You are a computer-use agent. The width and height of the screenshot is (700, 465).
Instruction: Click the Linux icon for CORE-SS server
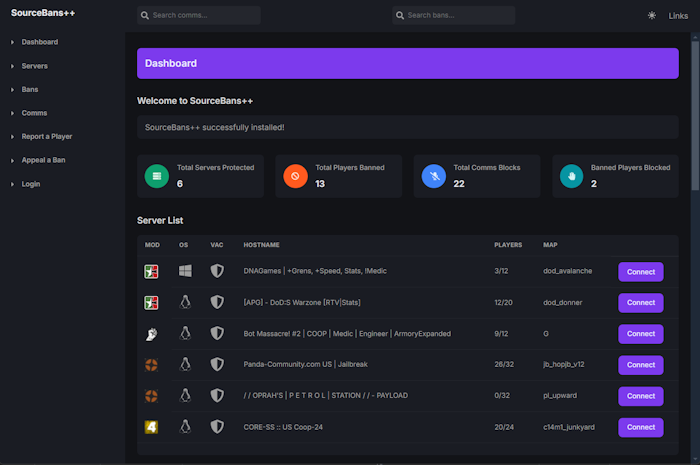click(185, 427)
